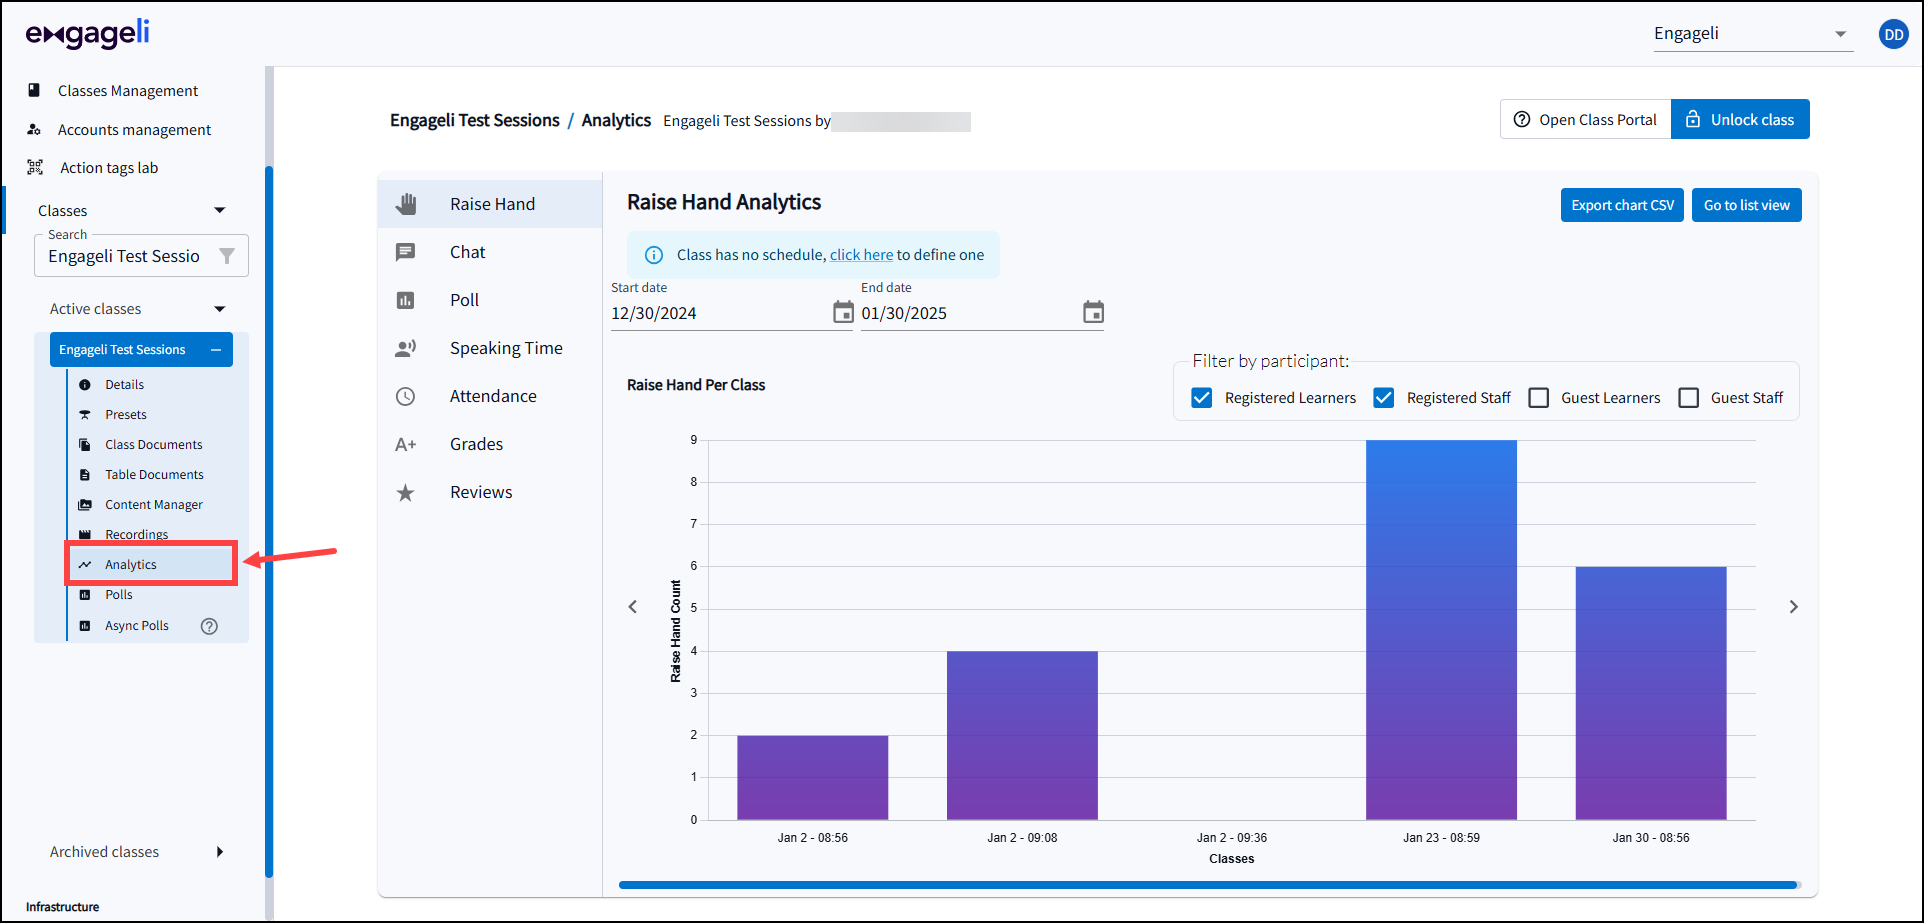Click the Reviews star icon
Viewport: 1924px width, 923px height.
pos(406,492)
